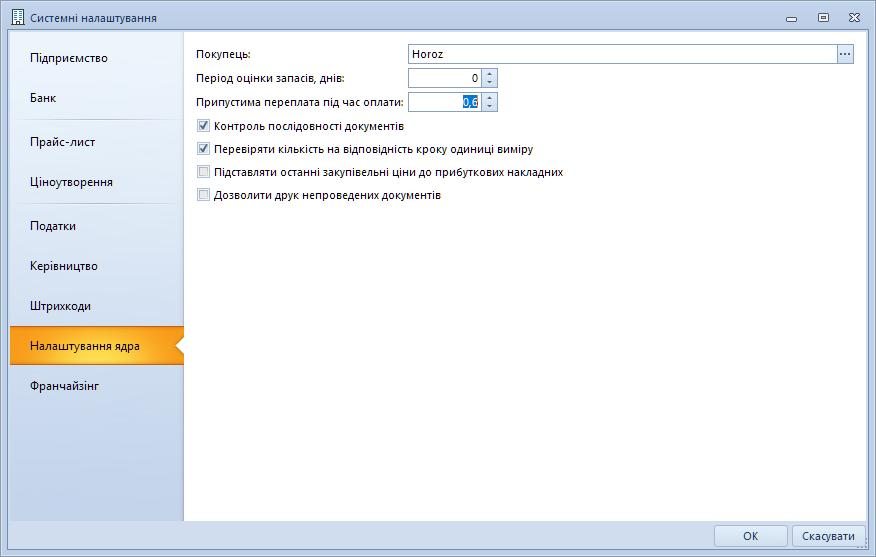876x557 pixels.
Task: Click the ellipsis button next to Покупець field
Action: point(845,54)
